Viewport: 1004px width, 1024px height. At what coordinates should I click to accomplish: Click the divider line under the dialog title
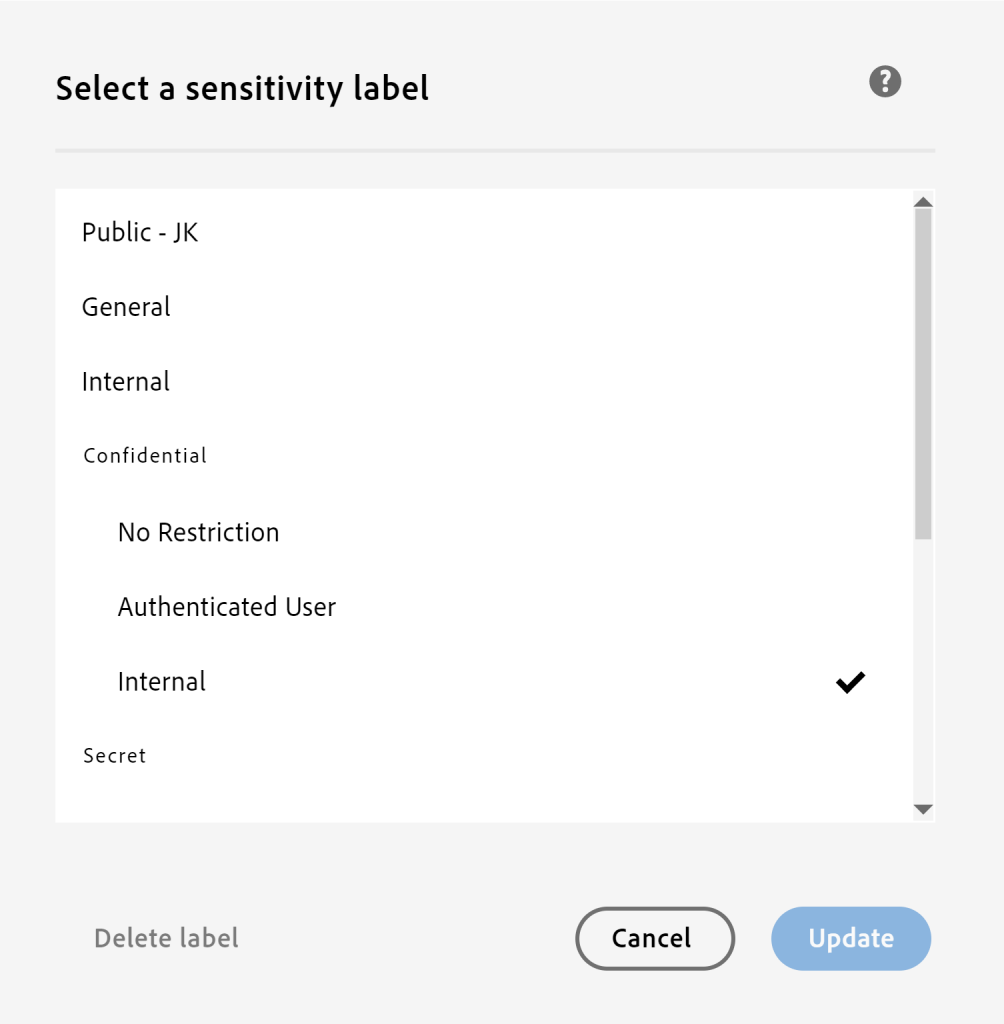coord(495,151)
